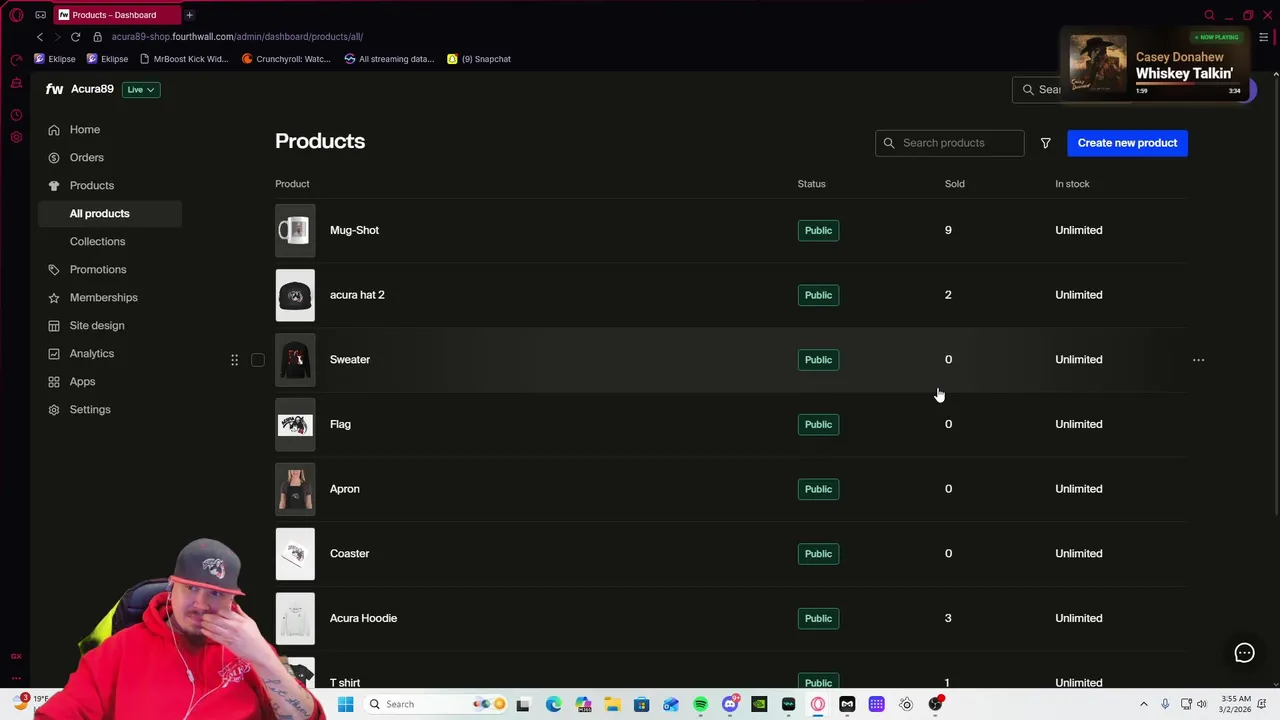This screenshot has height=720, width=1280.
Task: Open File Explorer from the taskbar
Action: (x=612, y=704)
